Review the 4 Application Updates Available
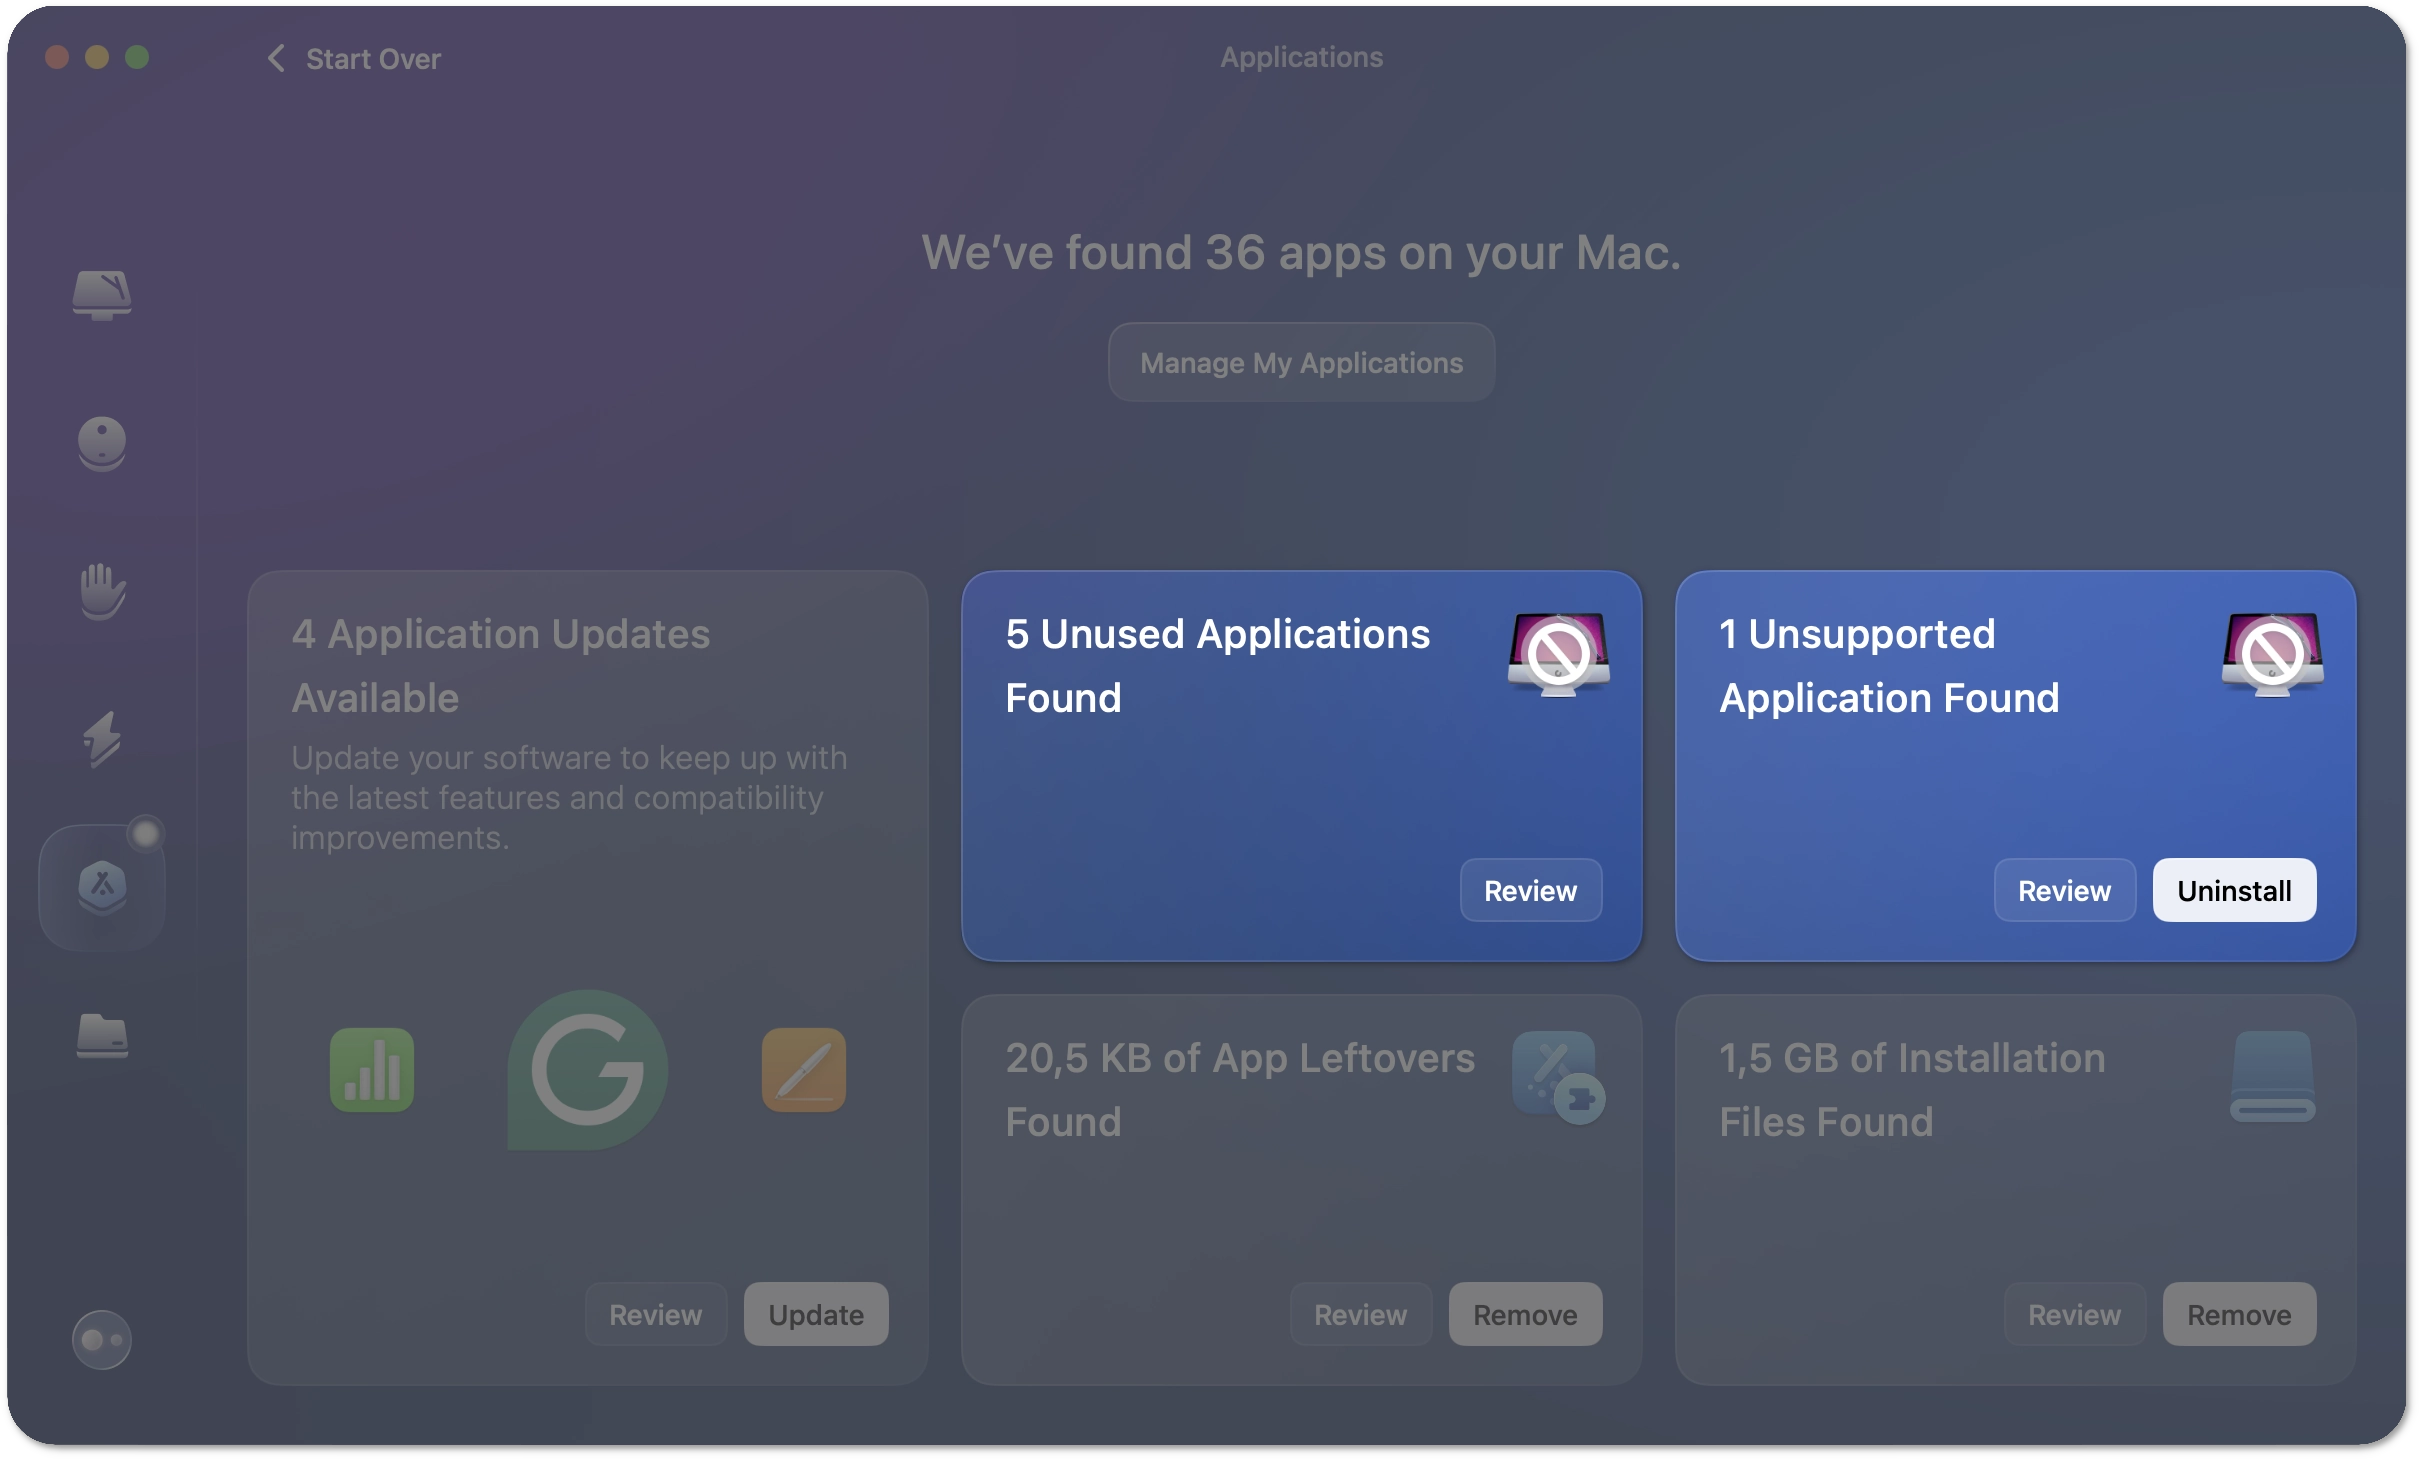Screen dimensions: 2419x1459 (x=655, y=1312)
